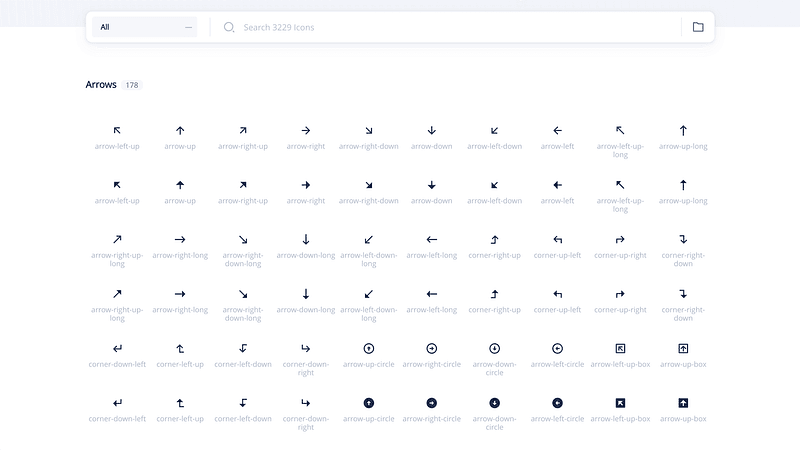Pick the thin-line corner-up-right icon

tap(620, 239)
